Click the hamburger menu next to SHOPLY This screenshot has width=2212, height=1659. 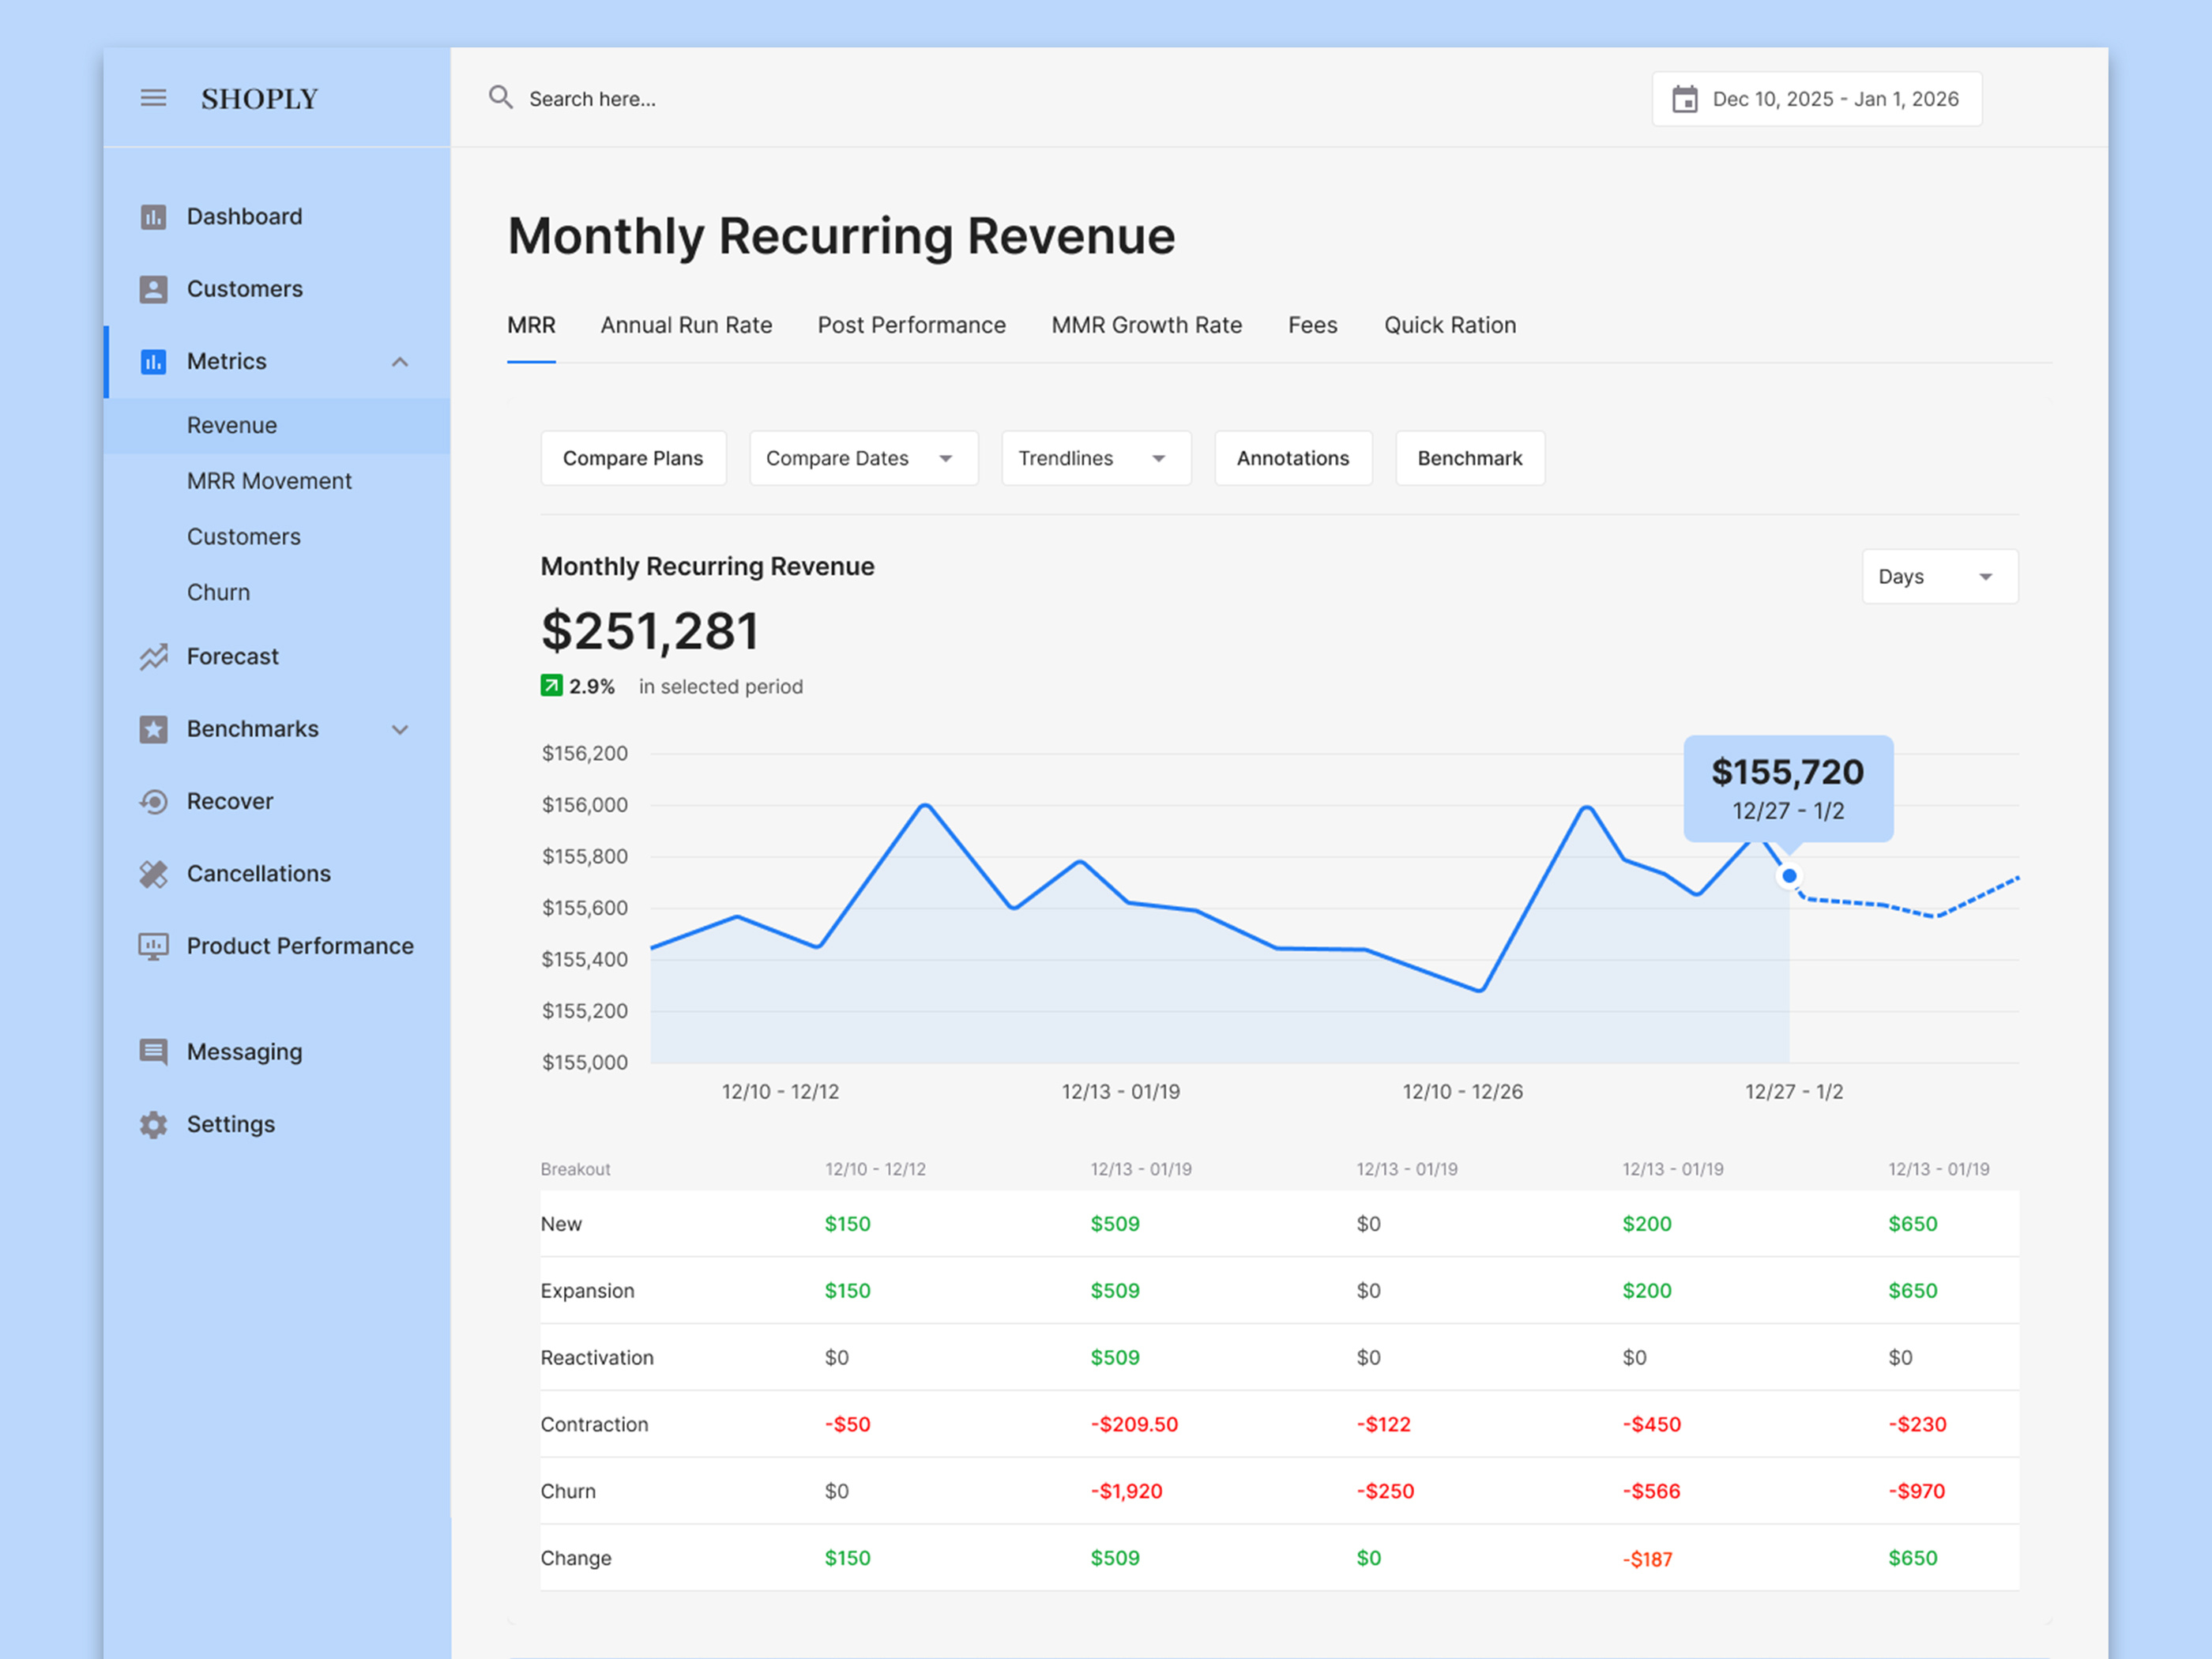(153, 97)
